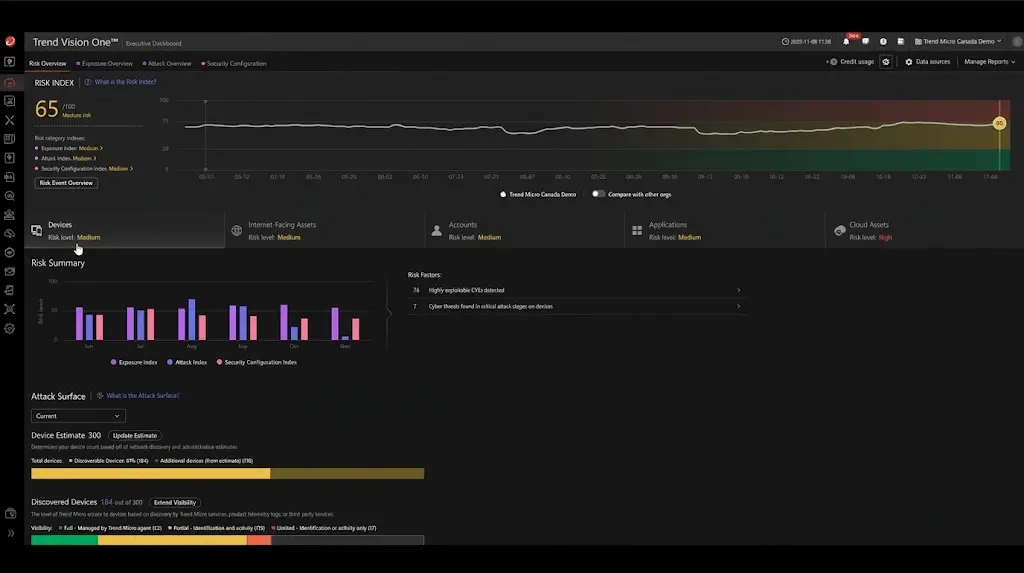Screen dimensions: 1024x573
Task: Open the notifications bell icon
Action: pyautogui.click(x=846, y=41)
